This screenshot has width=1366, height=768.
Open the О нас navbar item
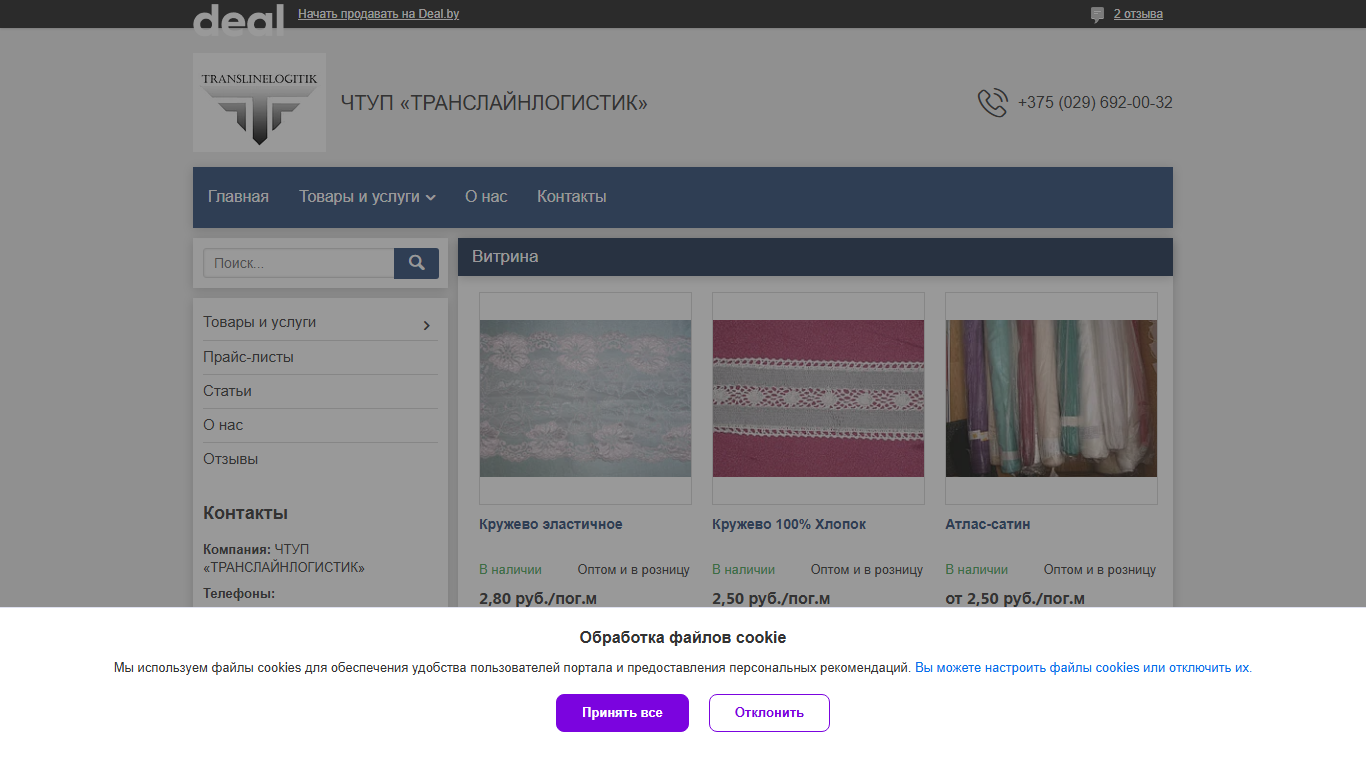pyautogui.click(x=486, y=197)
